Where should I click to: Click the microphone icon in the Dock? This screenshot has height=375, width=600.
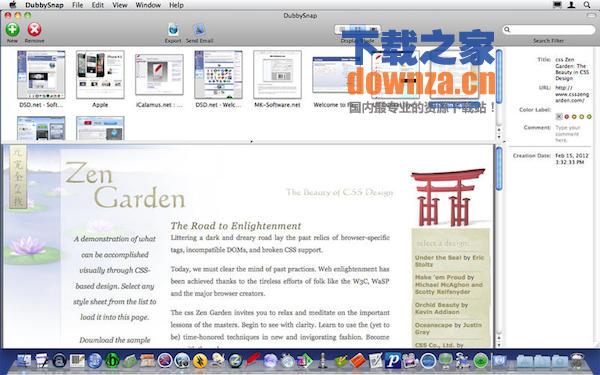[323, 360]
